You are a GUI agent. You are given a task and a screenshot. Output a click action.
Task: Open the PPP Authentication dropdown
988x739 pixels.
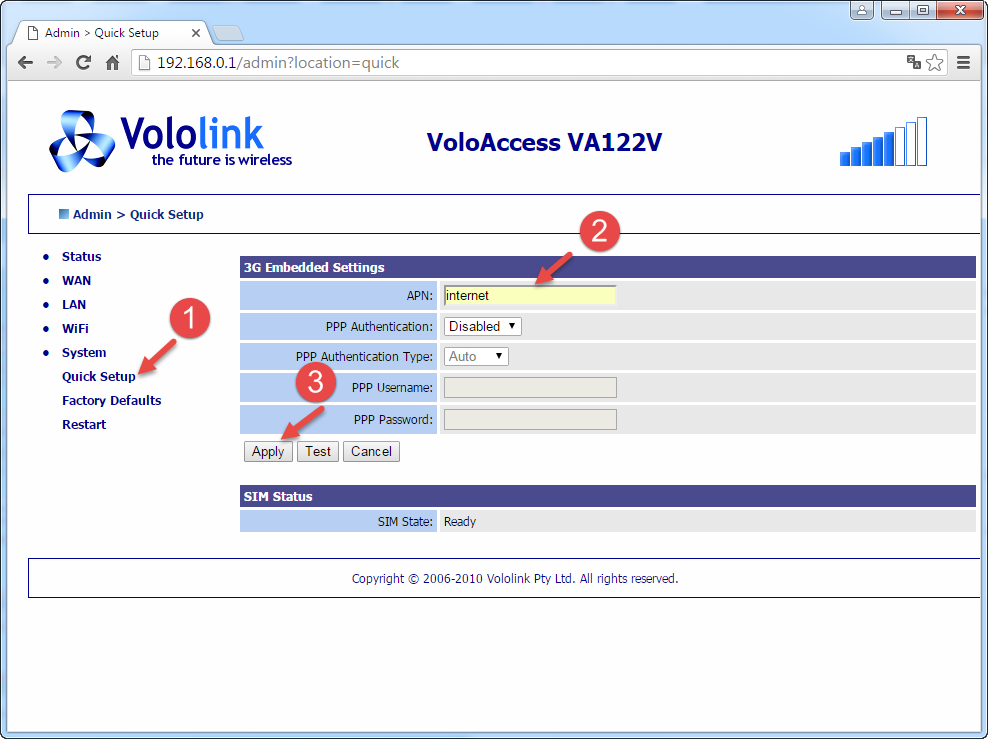482,326
